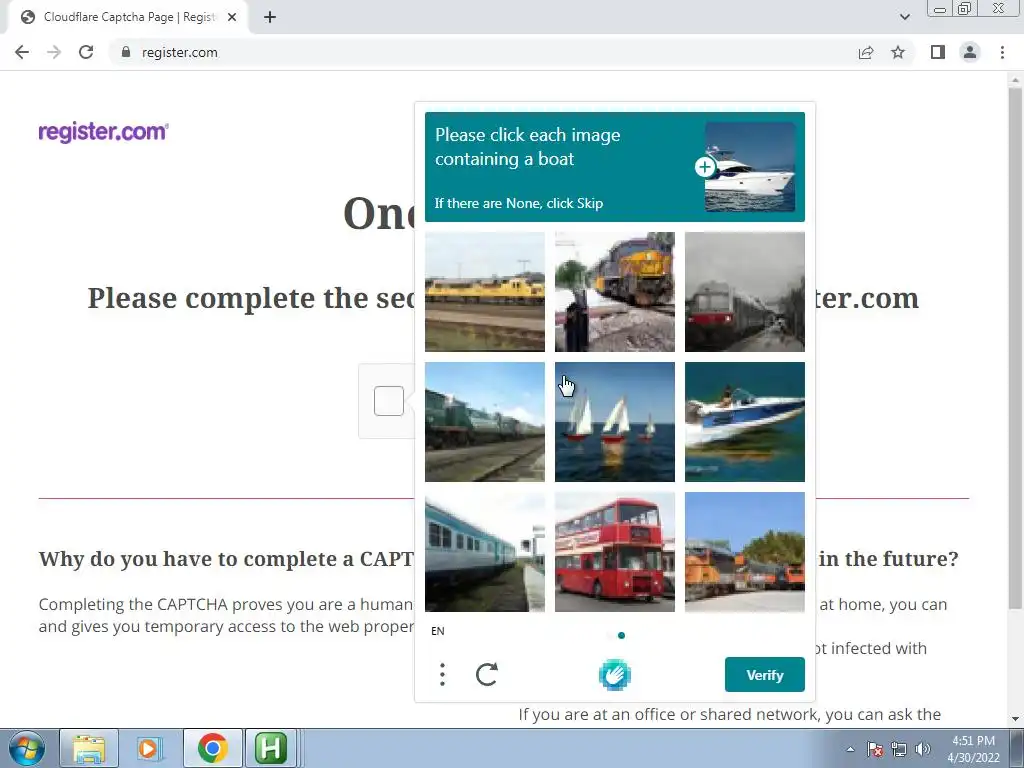Share this page via share icon
This screenshot has height=768, width=1024.
point(866,52)
